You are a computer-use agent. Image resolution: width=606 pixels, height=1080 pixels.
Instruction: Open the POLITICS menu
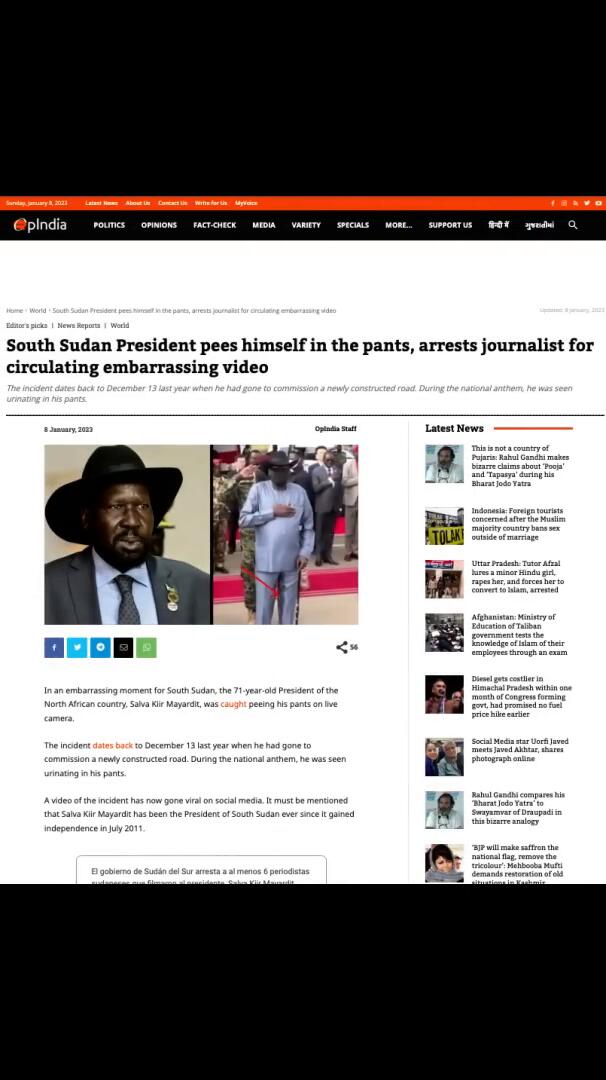pyautogui.click(x=109, y=225)
